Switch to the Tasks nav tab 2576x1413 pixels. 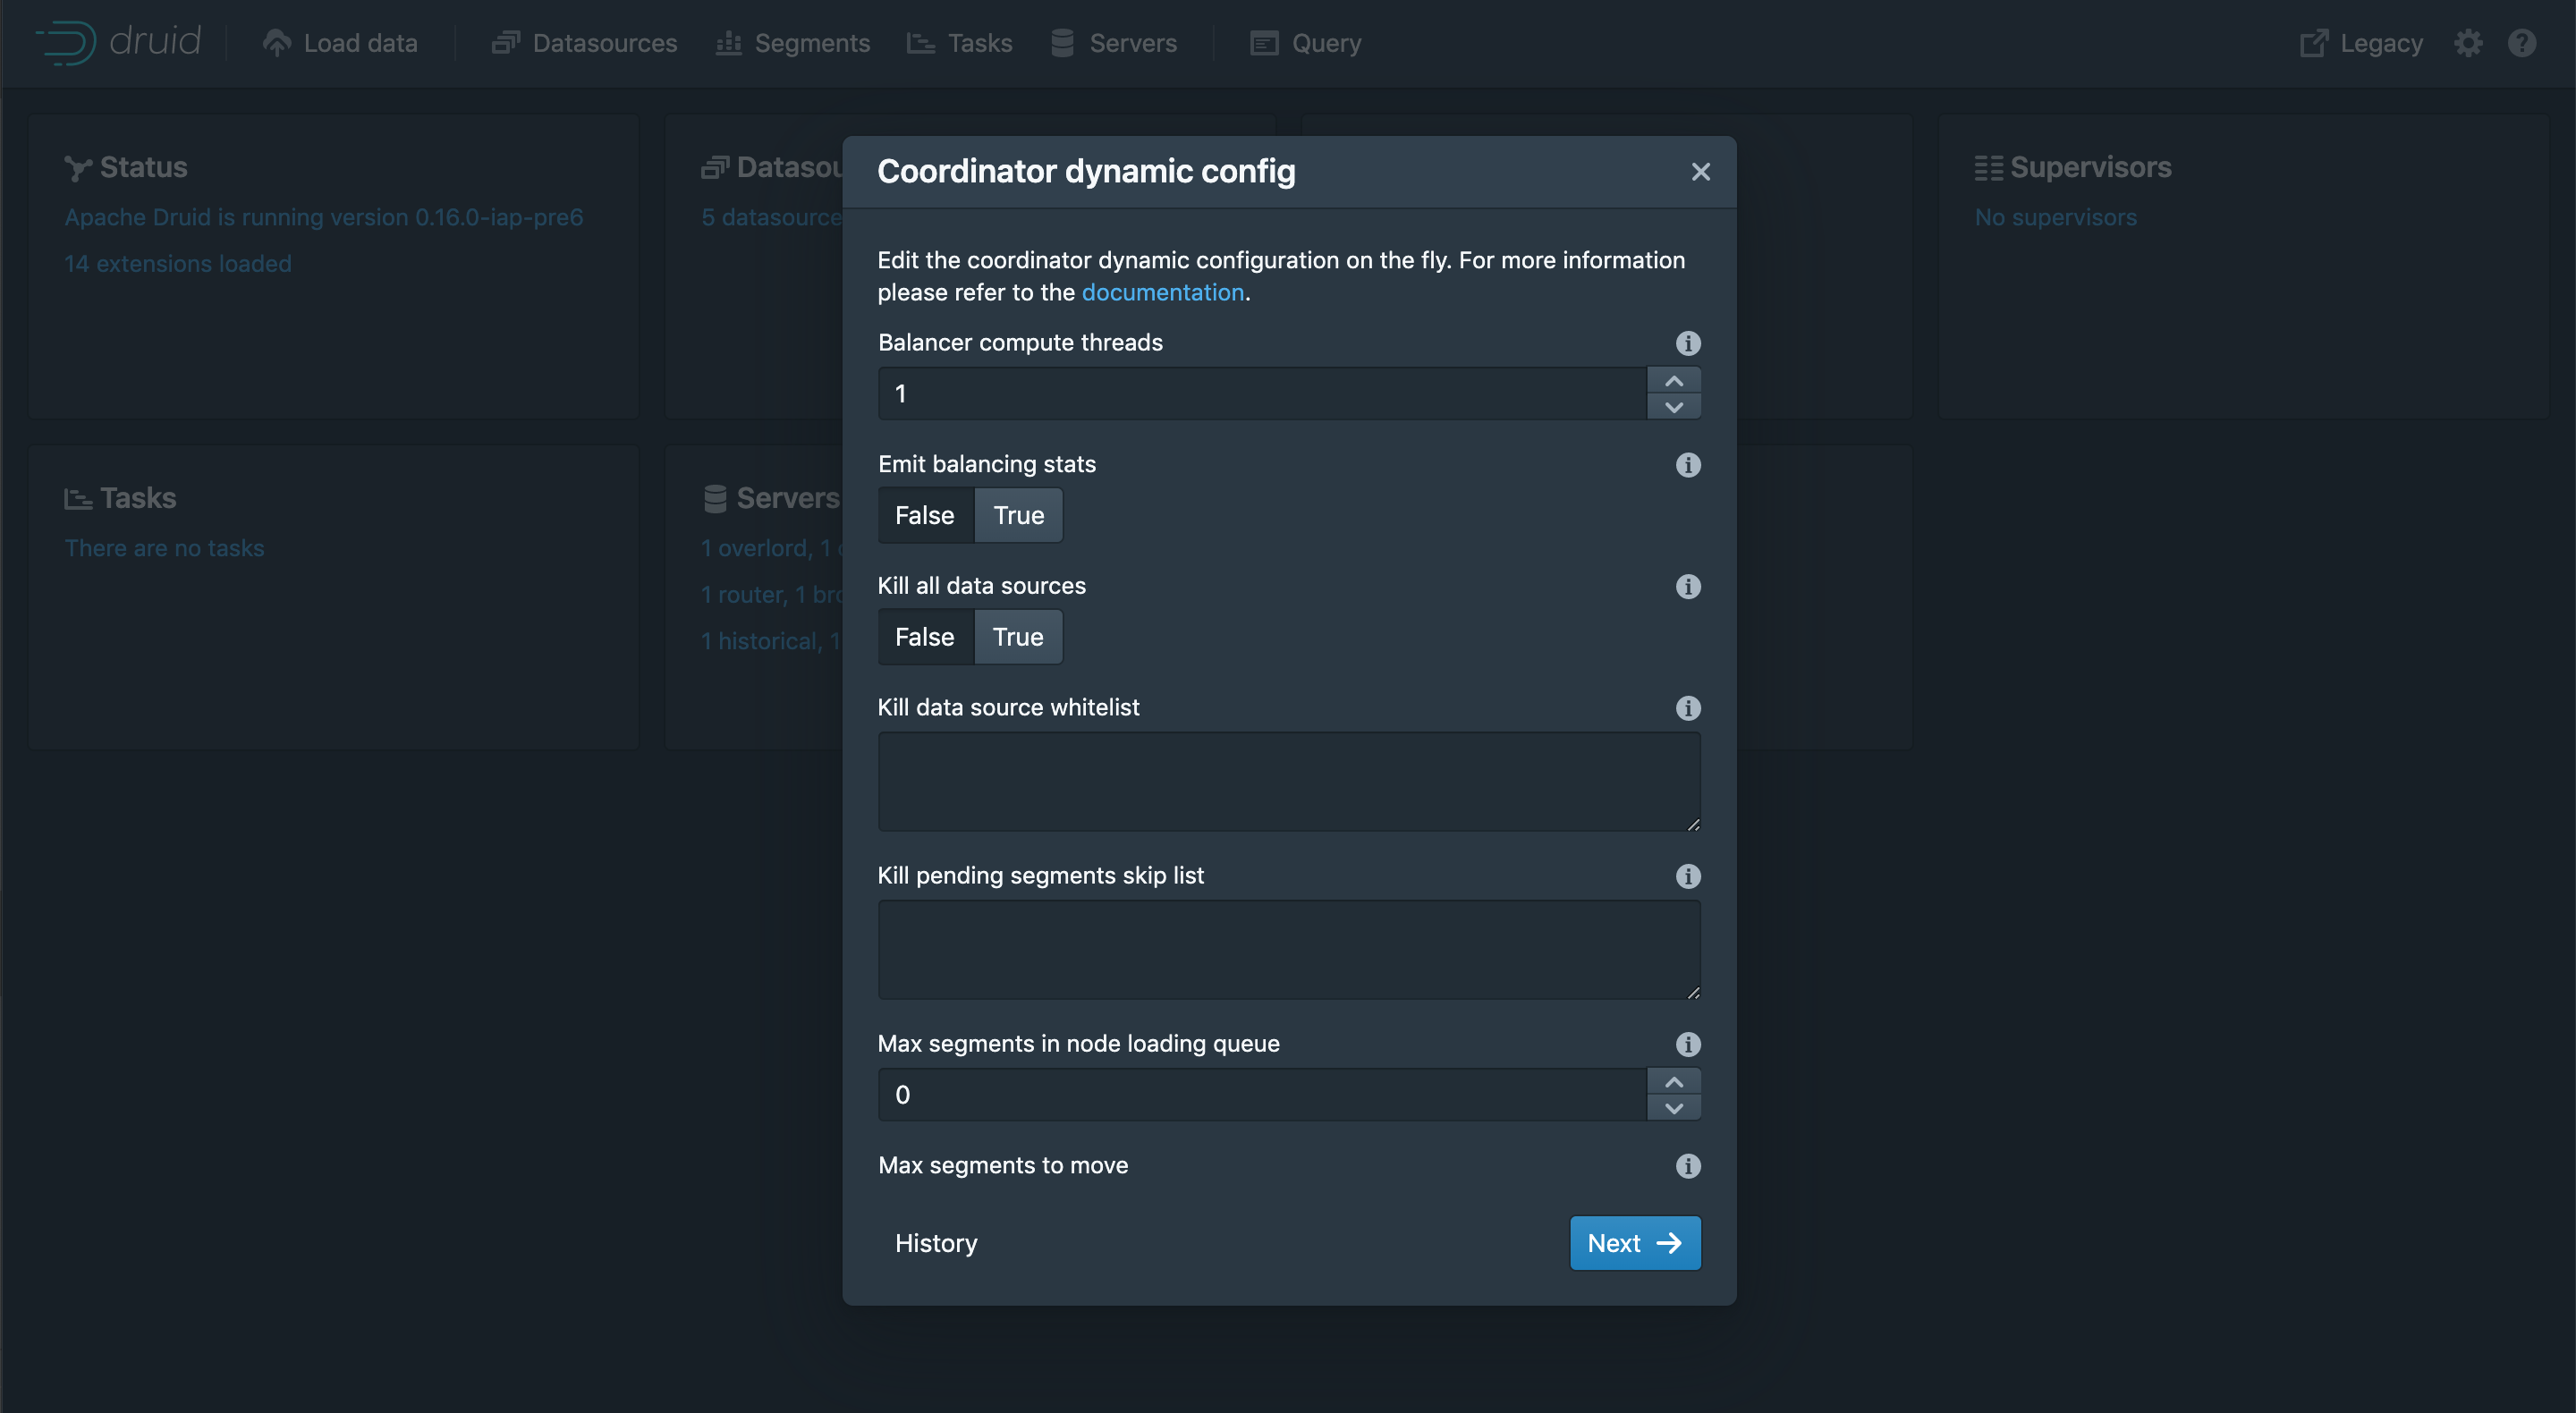(x=960, y=43)
